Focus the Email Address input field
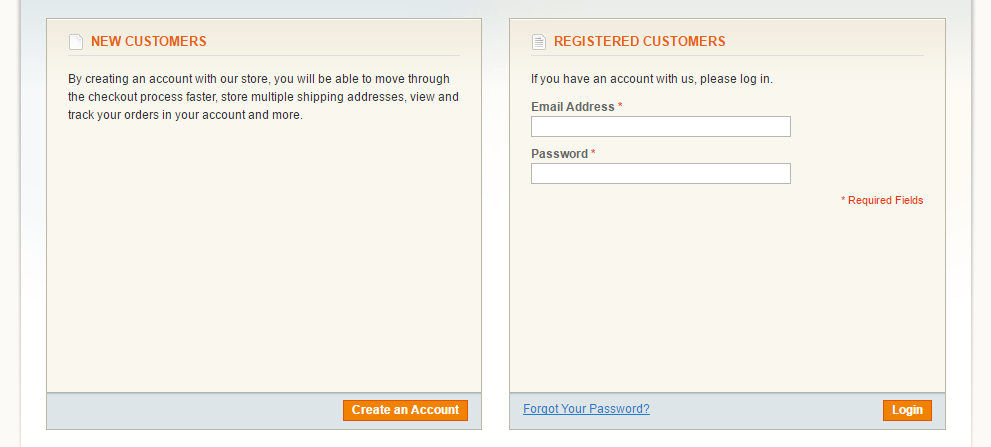The height and width of the screenshot is (447, 991). point(660,127)
